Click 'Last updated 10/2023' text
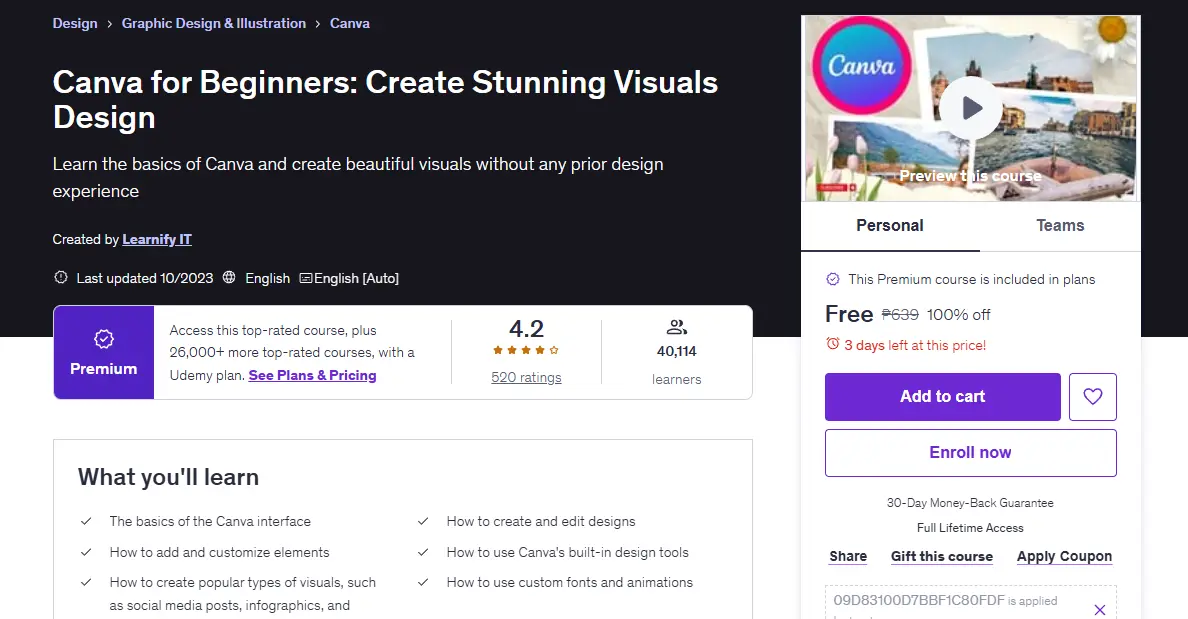 tap(145, 278)
